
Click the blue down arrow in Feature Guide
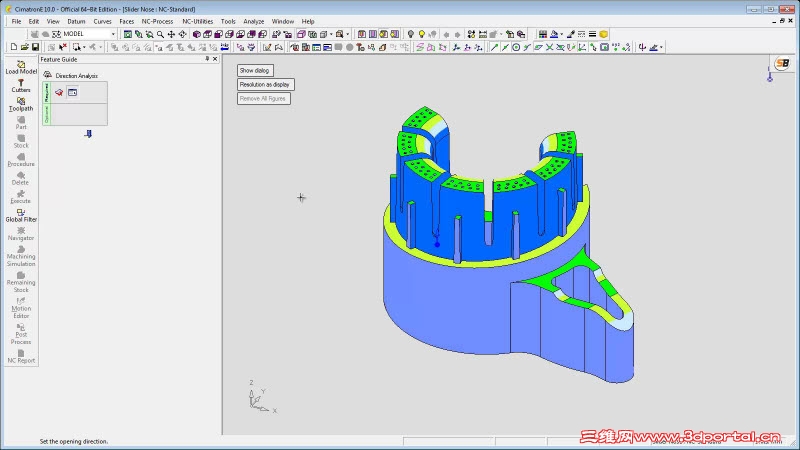(x=88, y=134)
